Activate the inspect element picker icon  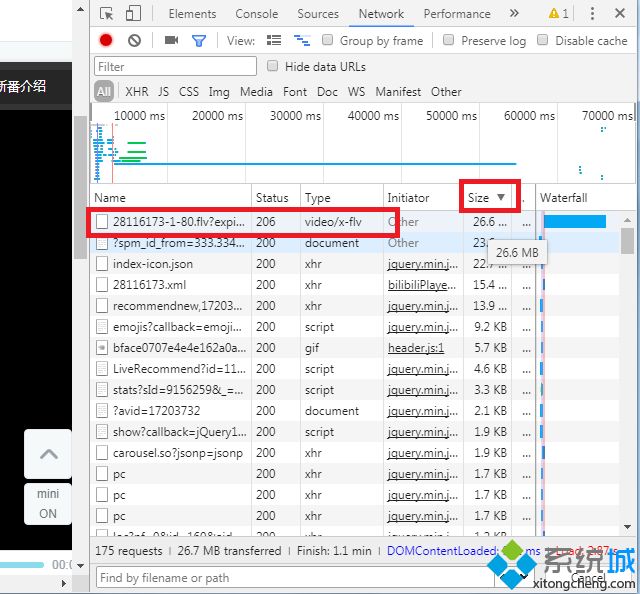(107, 13)
